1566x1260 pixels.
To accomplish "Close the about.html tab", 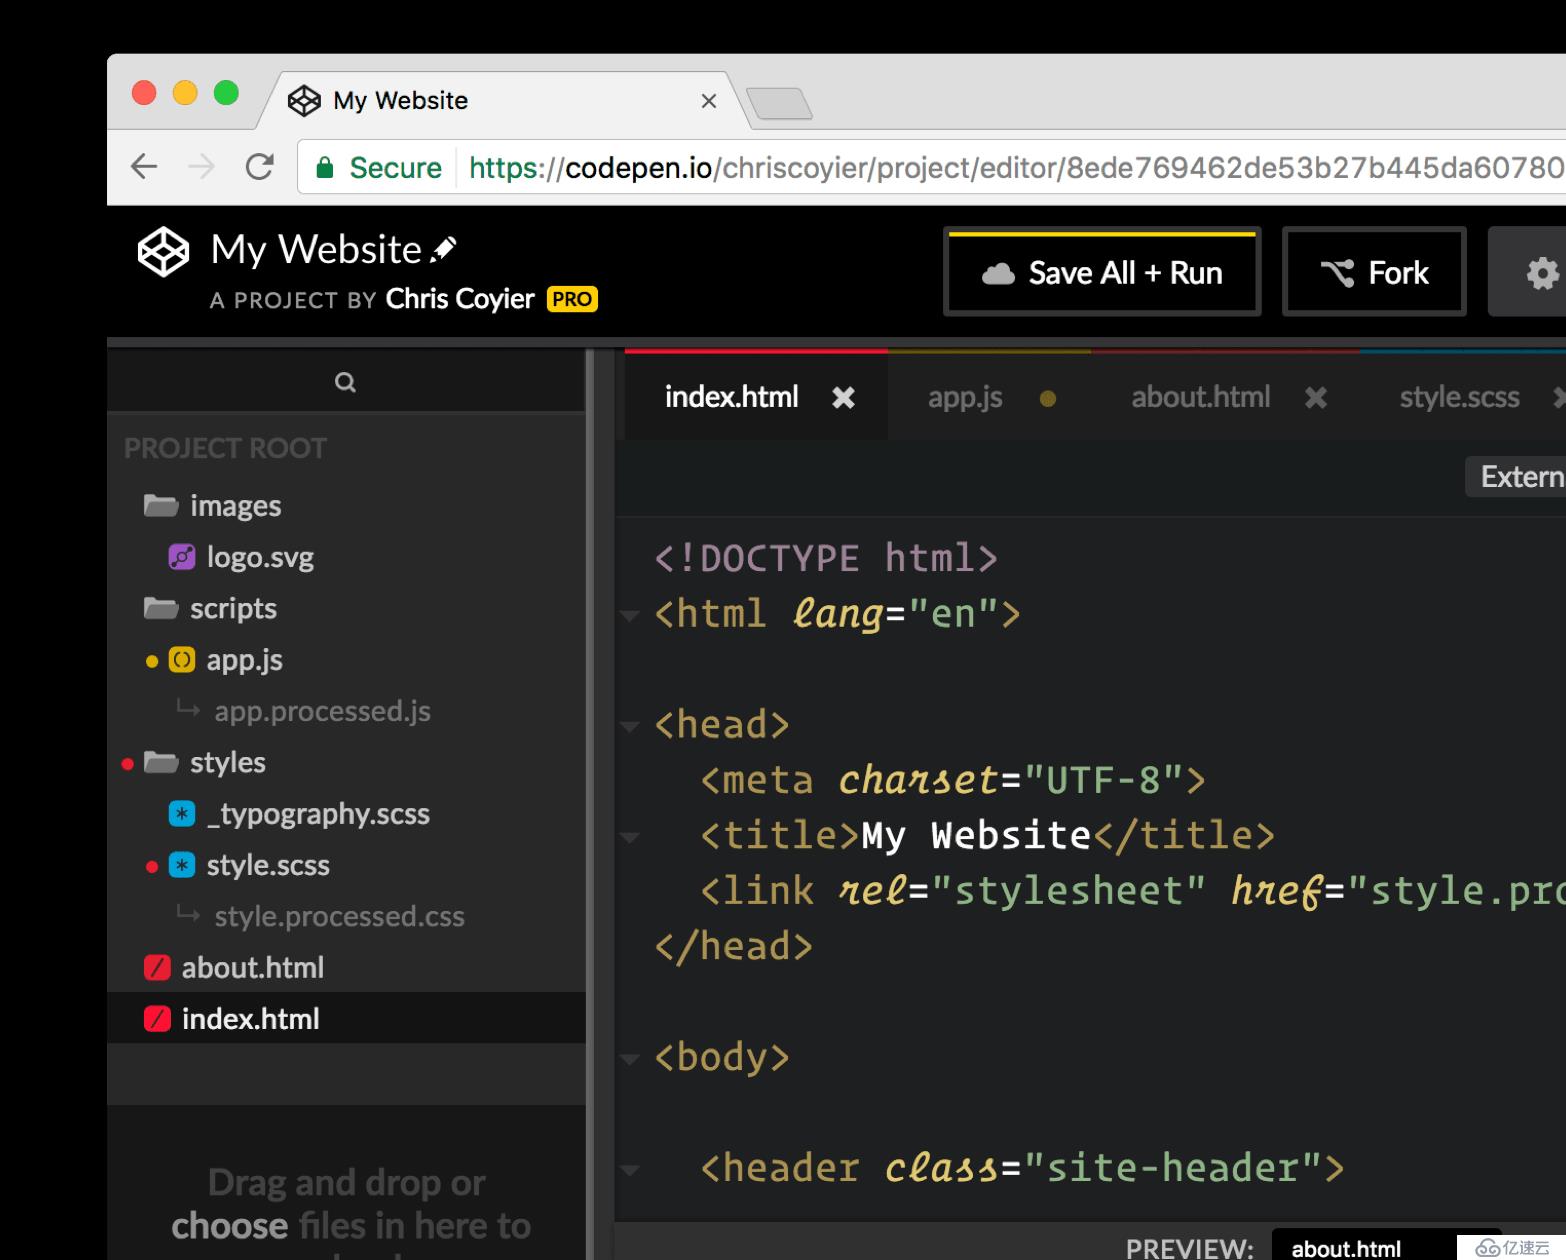I will [1316, 398].
